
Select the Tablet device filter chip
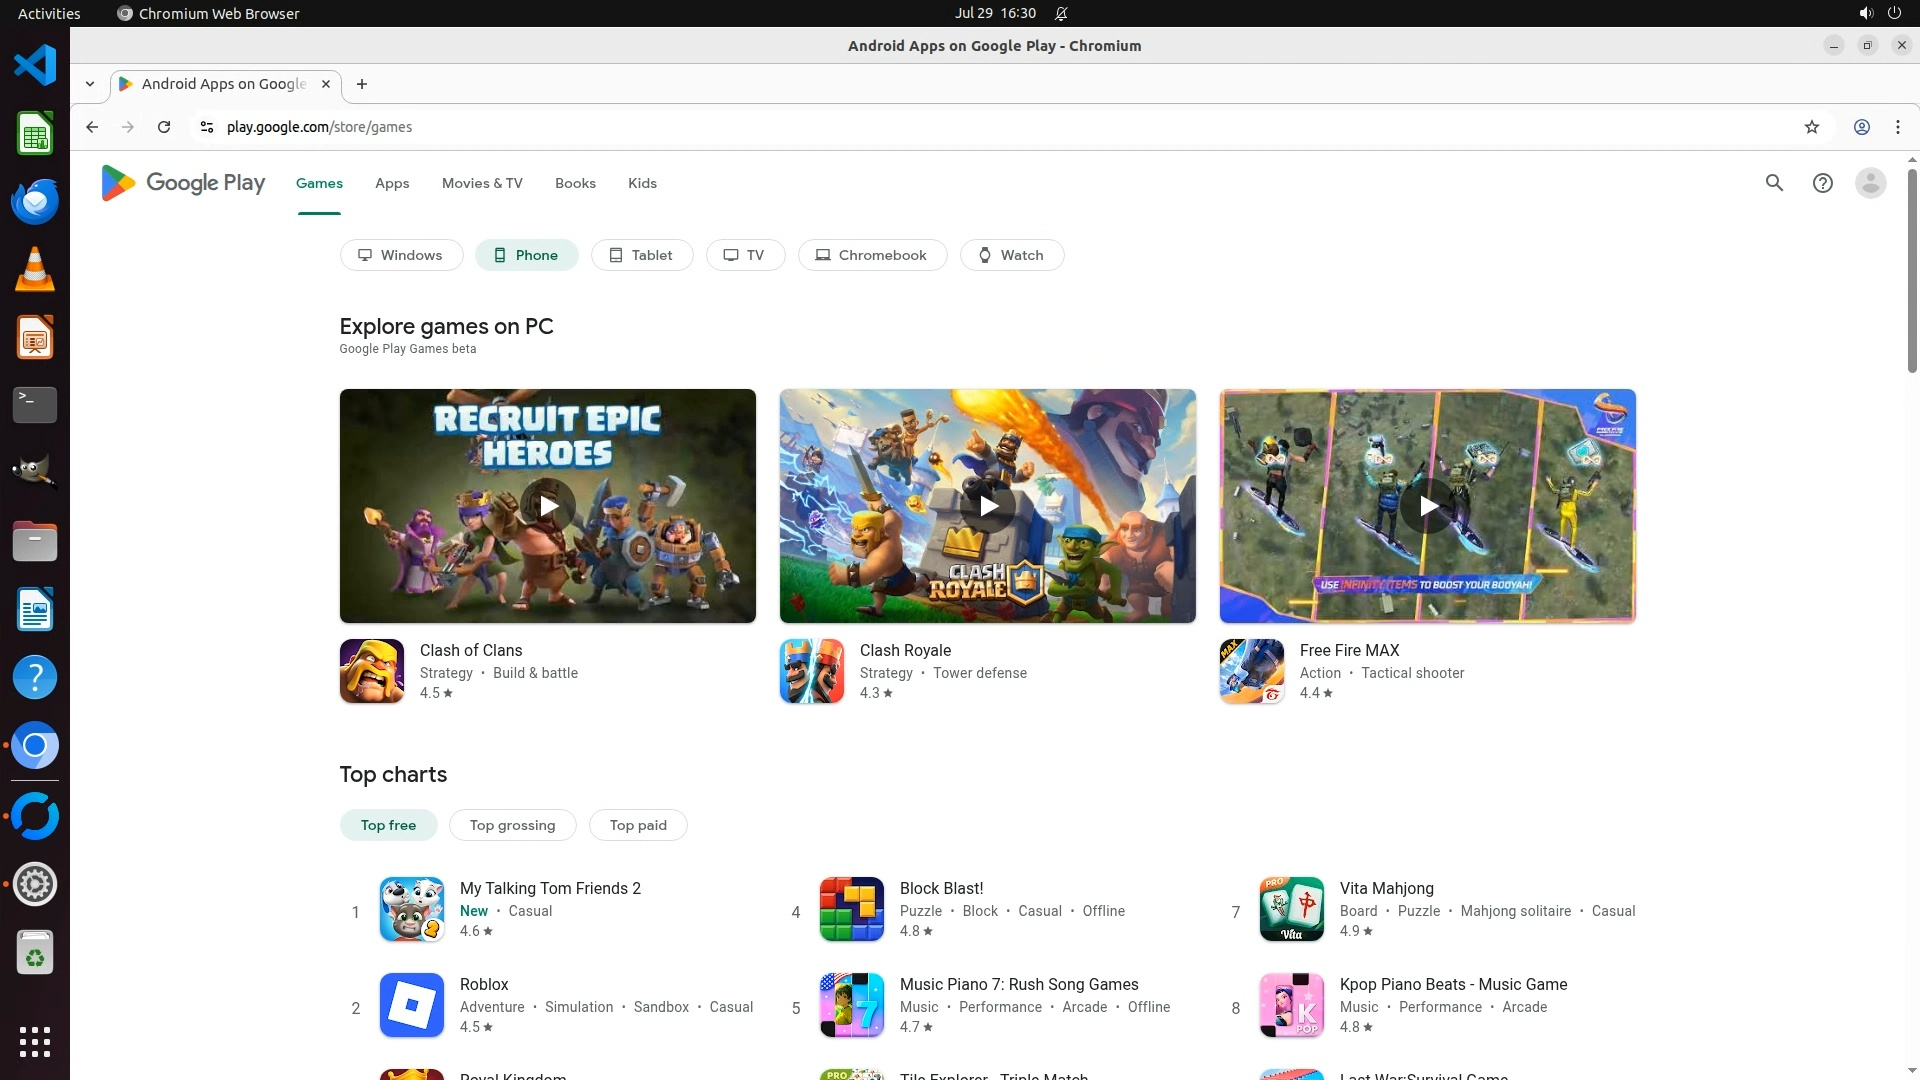point(641,255)
